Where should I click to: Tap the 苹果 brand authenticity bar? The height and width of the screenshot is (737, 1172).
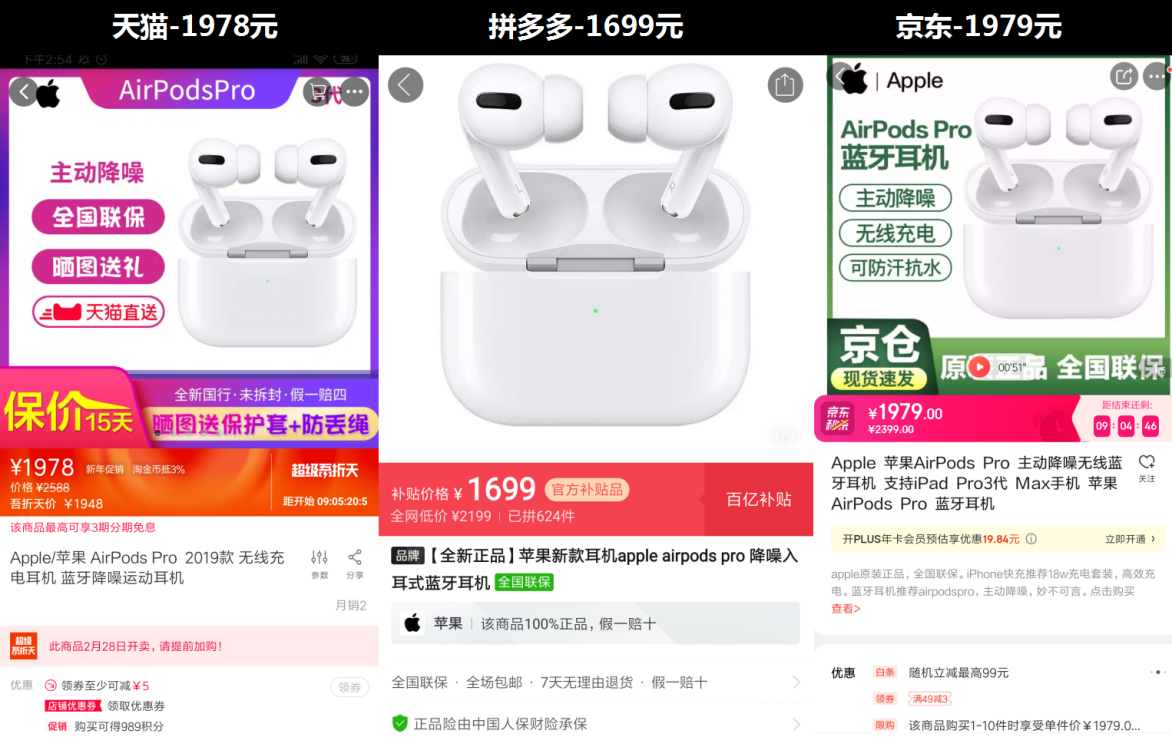595,623
